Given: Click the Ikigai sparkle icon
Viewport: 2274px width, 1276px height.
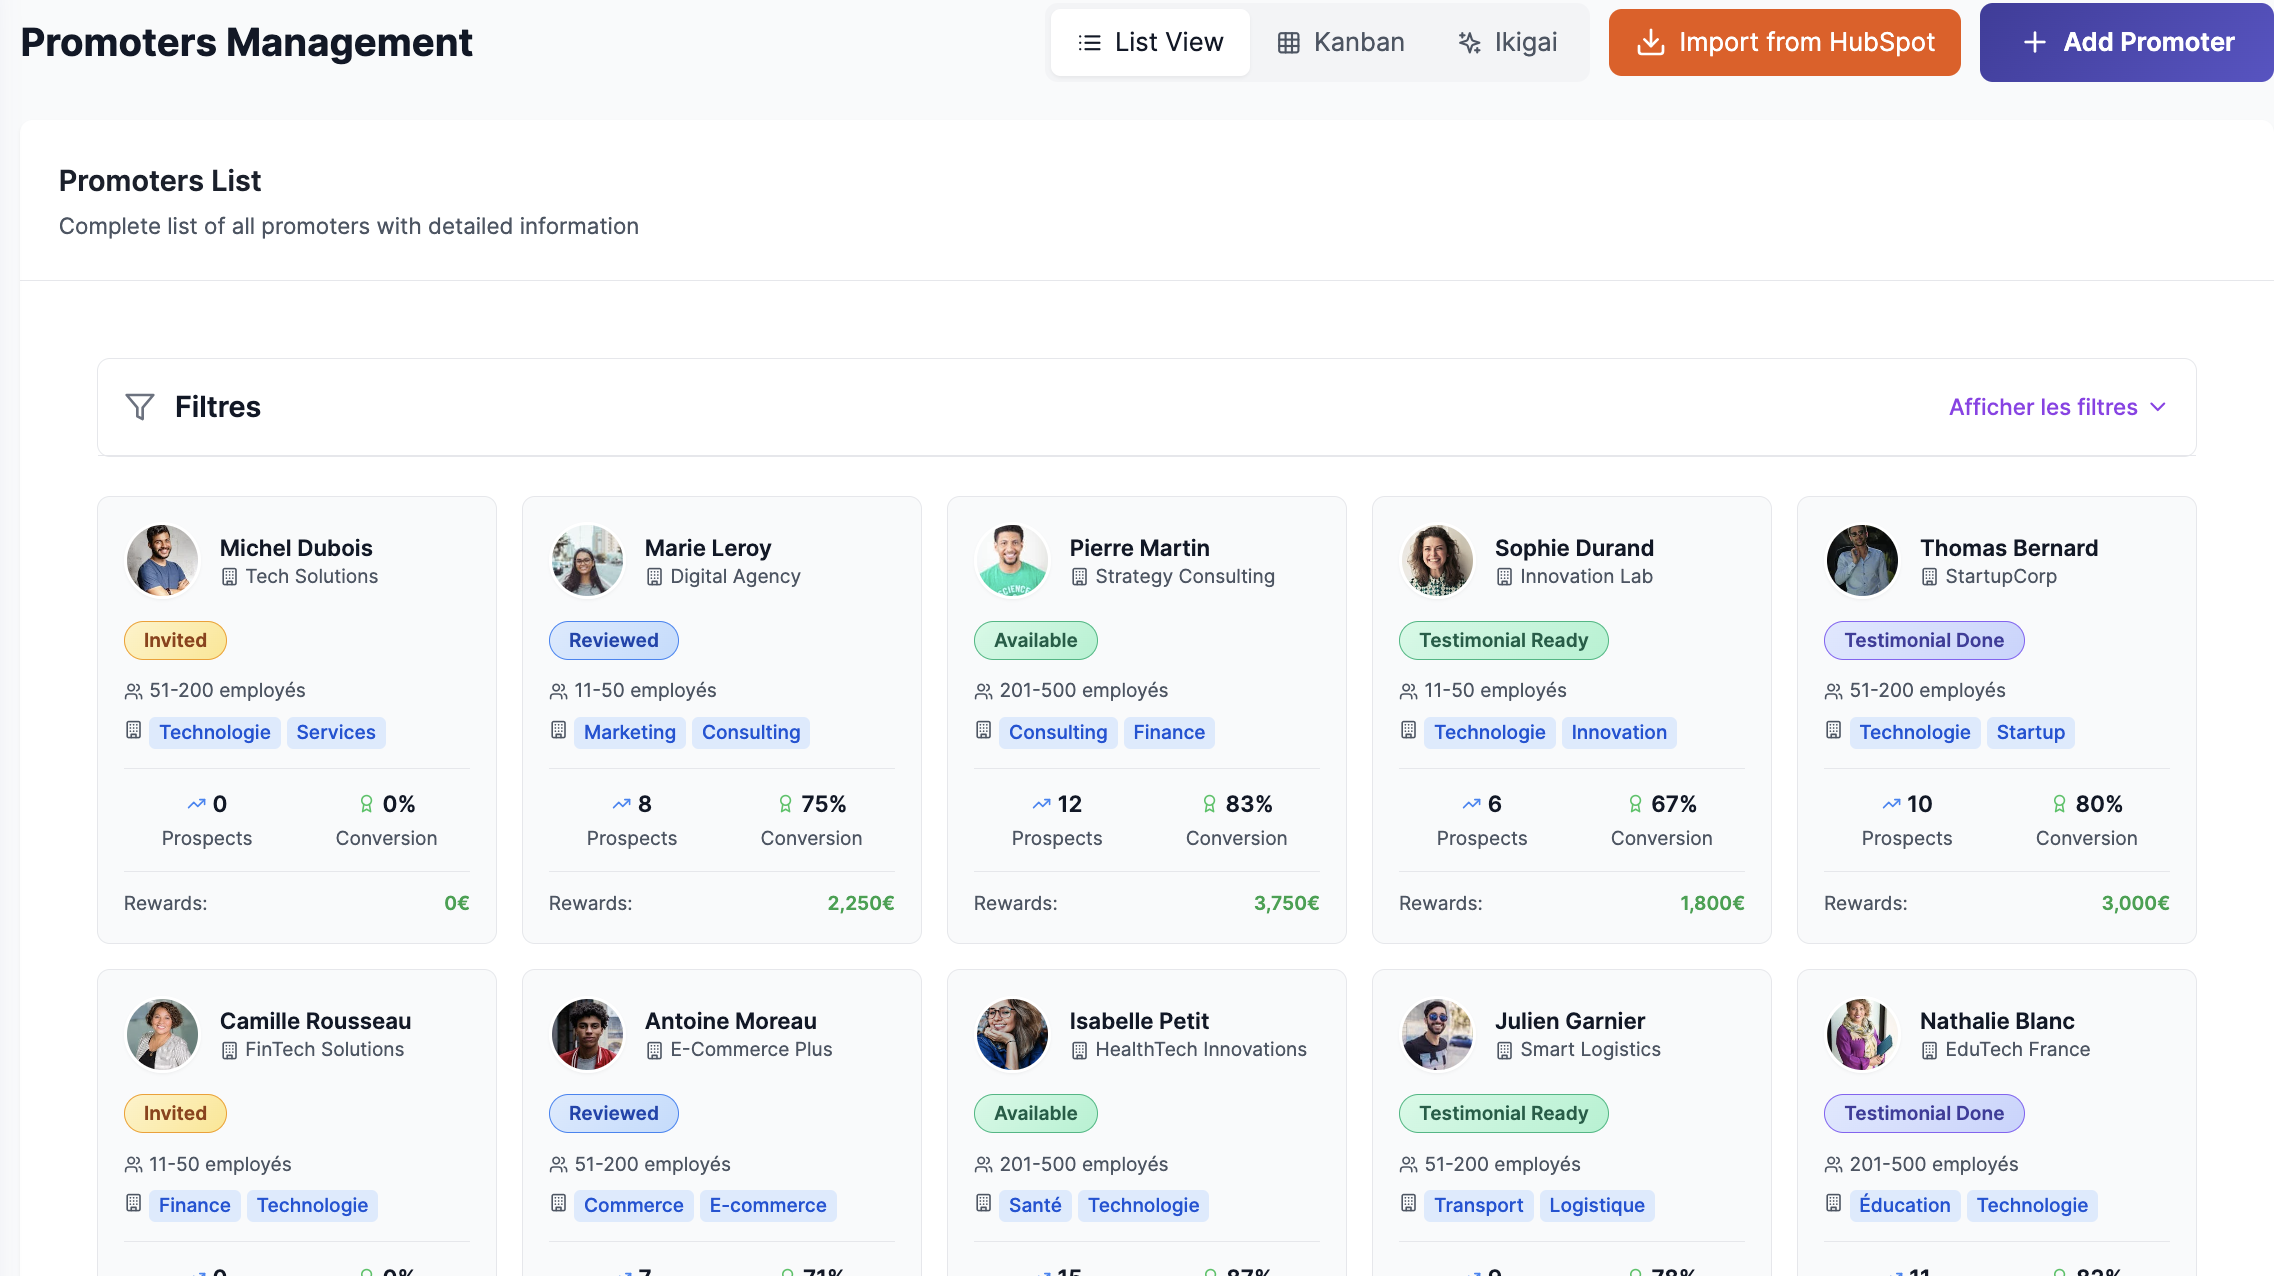Looking at the screenshot, I should coord(1469,43).
